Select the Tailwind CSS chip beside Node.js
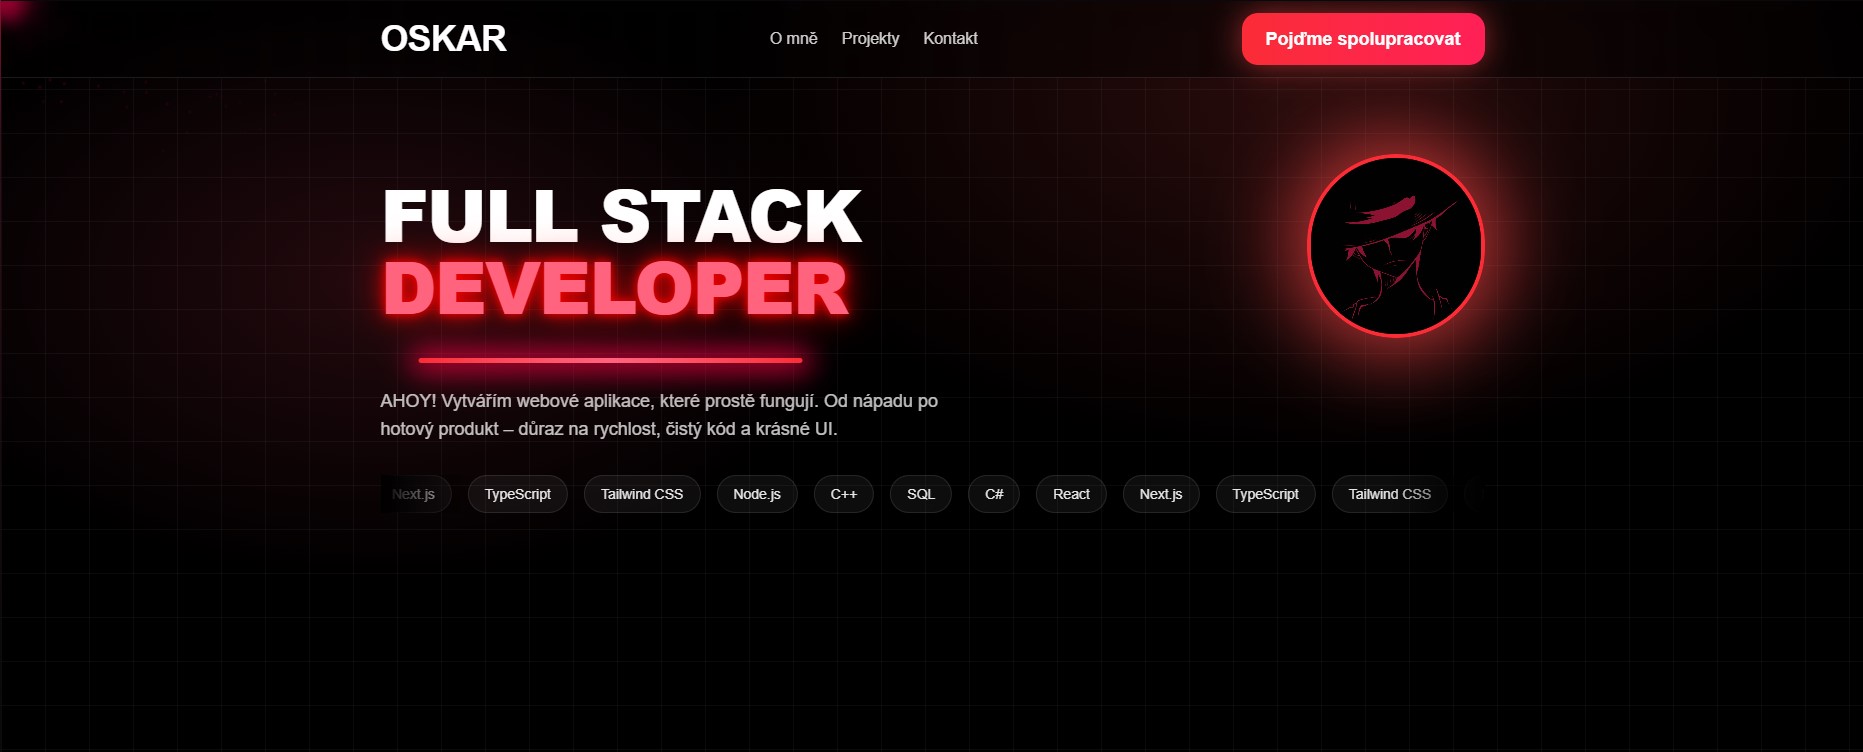 (641, 494)
